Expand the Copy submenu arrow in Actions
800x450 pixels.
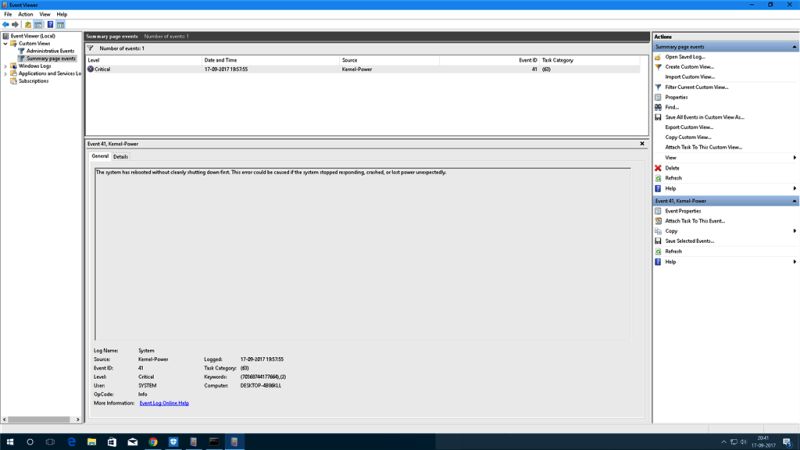click(x=794, y=231)
